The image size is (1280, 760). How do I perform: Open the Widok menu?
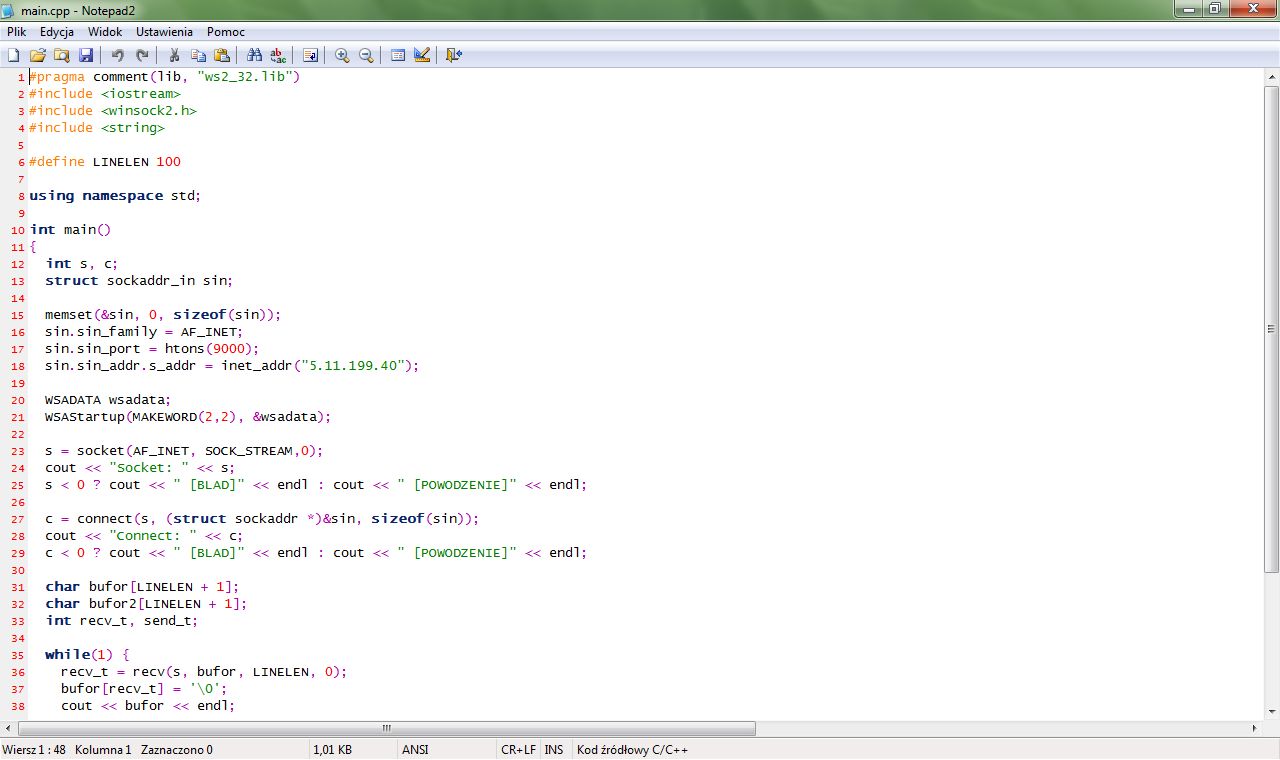(x=104, y=31)
